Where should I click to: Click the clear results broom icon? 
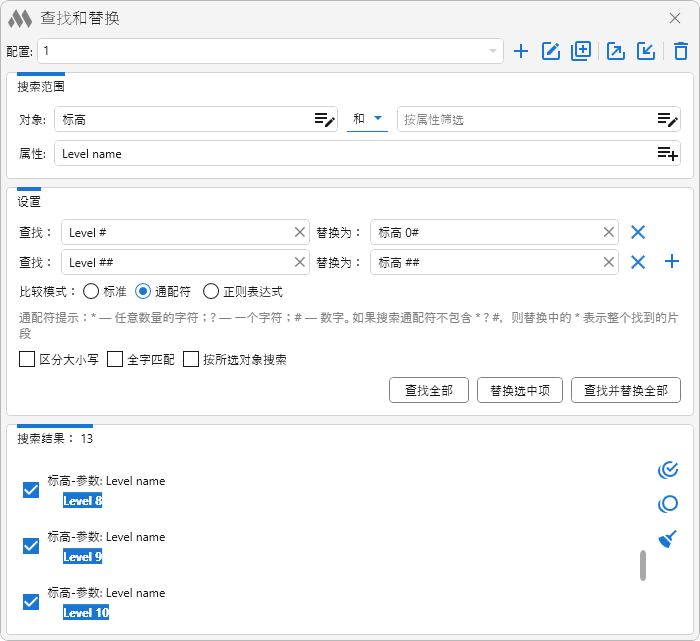click(668, 539)
